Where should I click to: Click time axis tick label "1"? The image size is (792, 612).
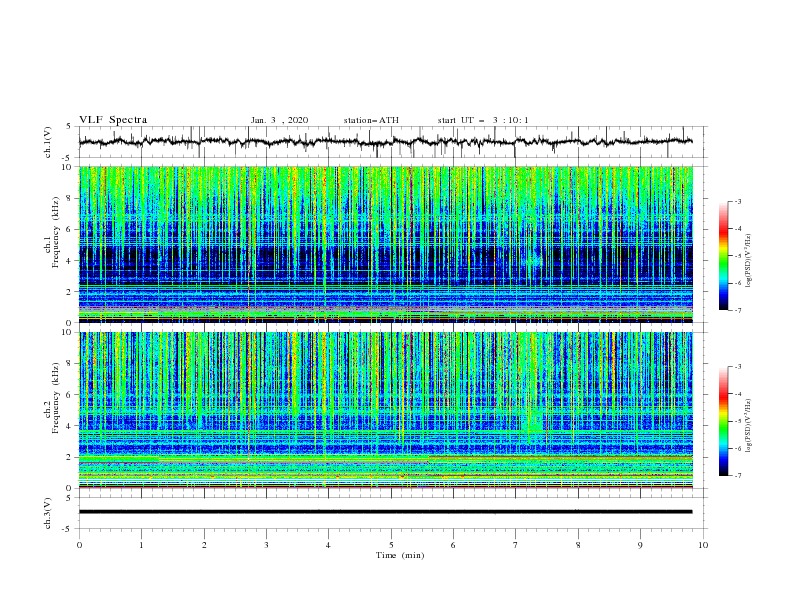pos(141,545)
